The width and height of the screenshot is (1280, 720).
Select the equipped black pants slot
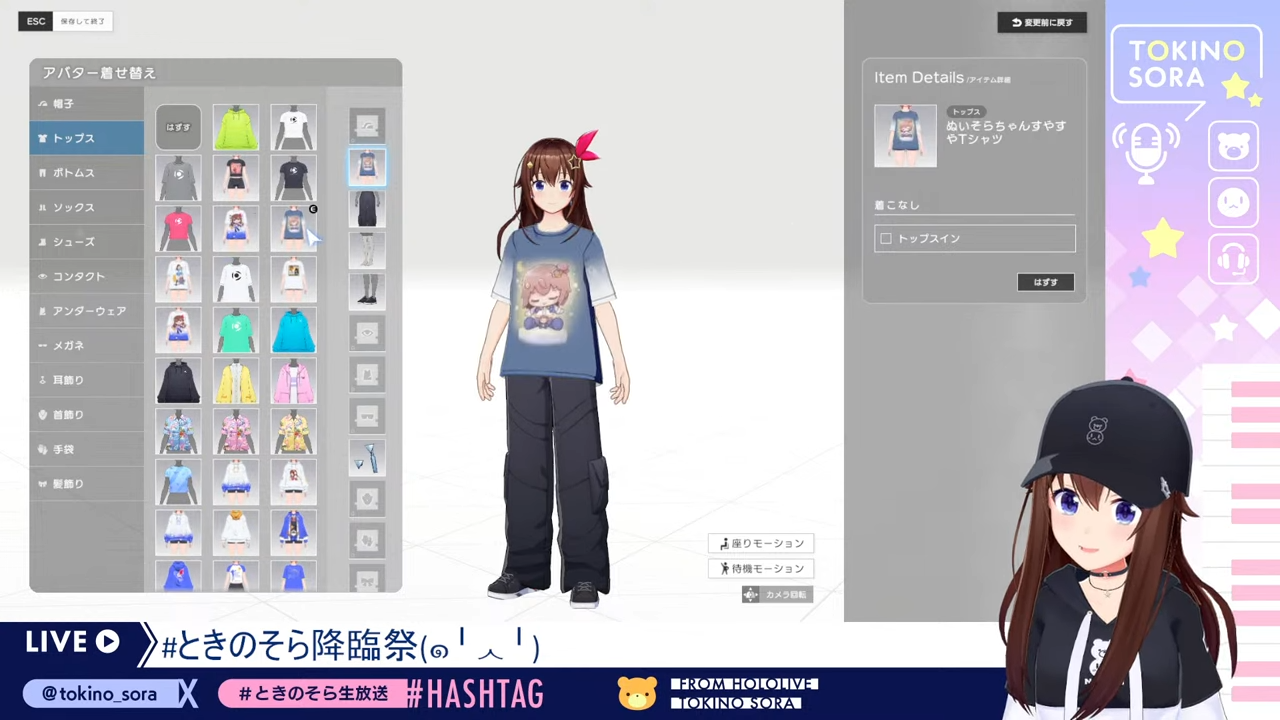tap(367, 209)
